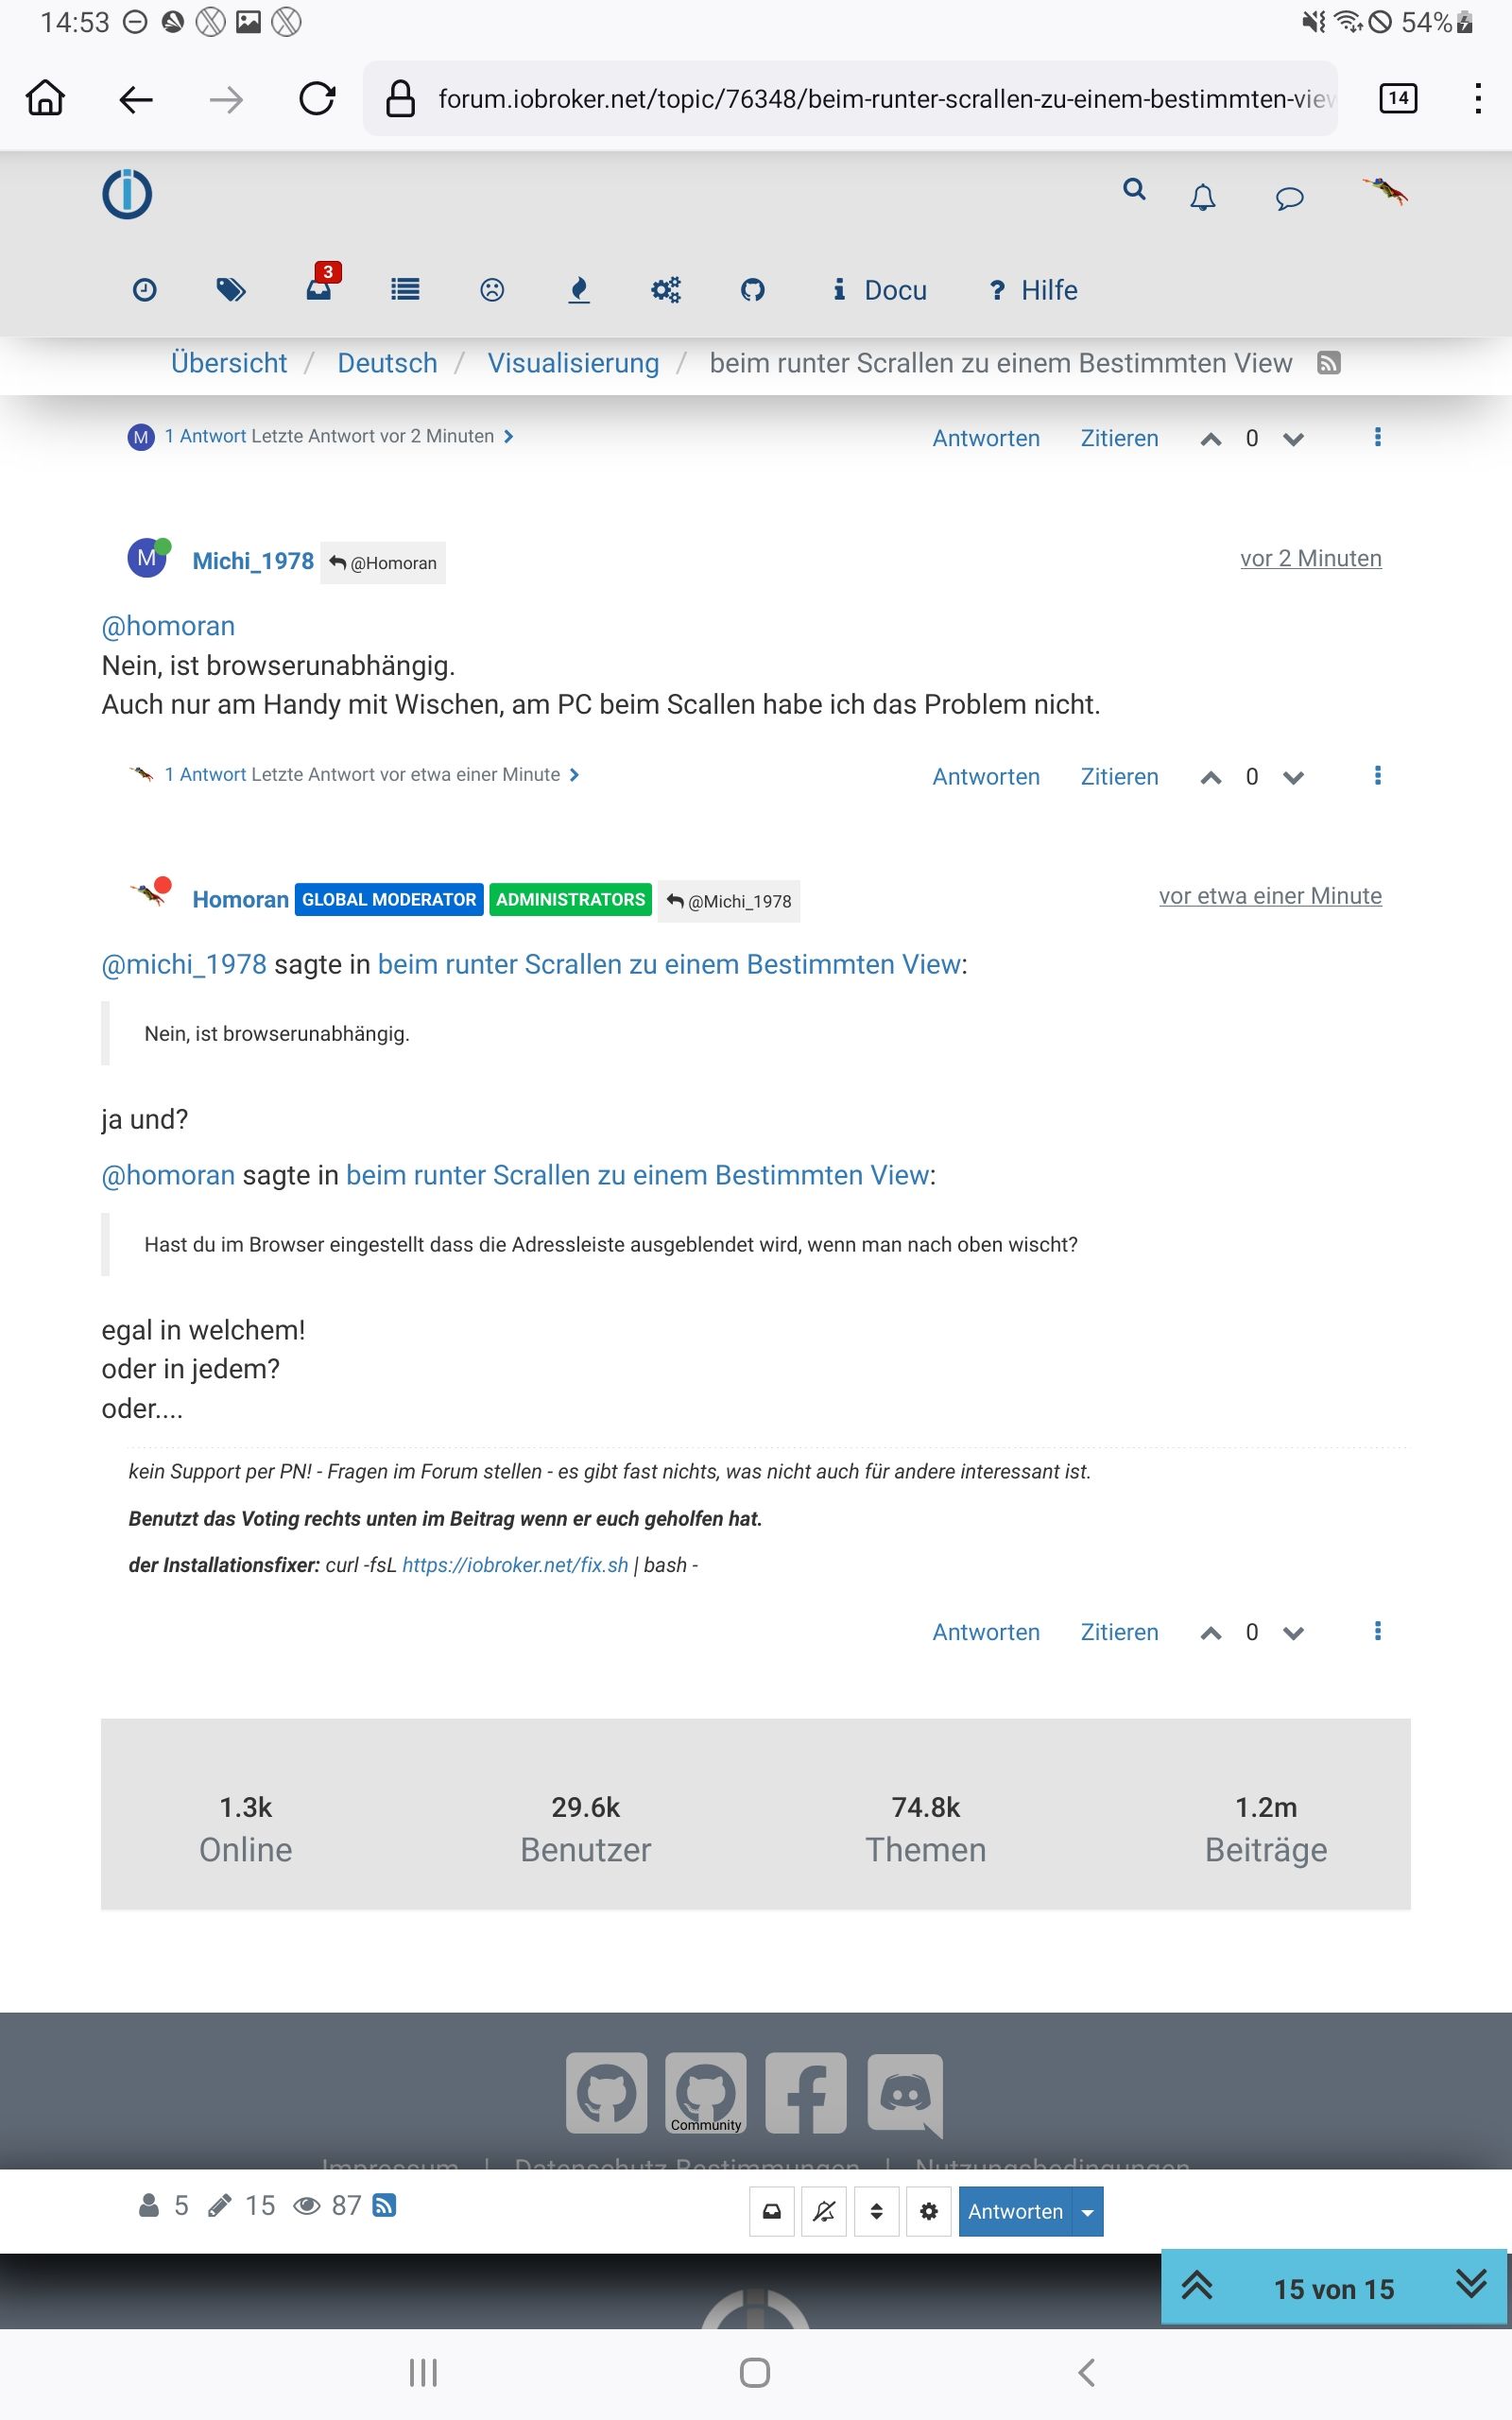The height and width of the screenshot is (2420, 1512).
Task: Open the chat speech bubble icon
Action: click(1289, 197)
